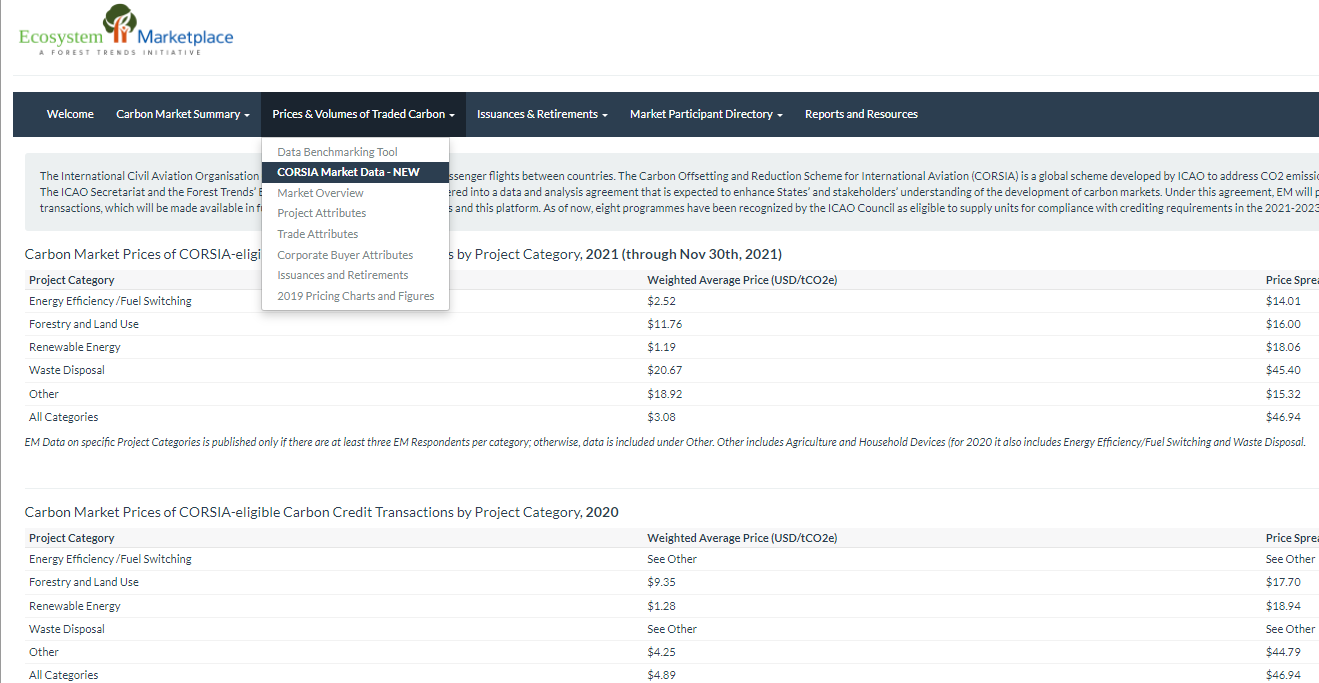The image size is (1319, 683).
Task: Open the Welcome page
Action: click(70, 114)
